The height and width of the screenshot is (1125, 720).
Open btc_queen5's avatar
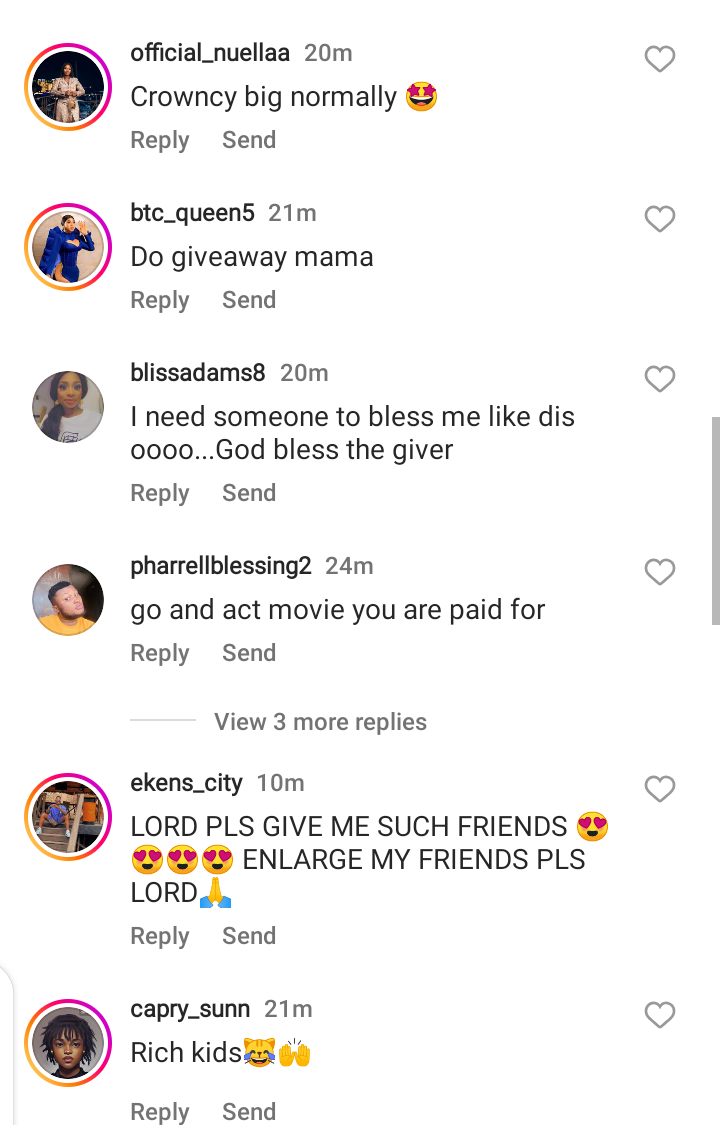(x=68, y=247)
